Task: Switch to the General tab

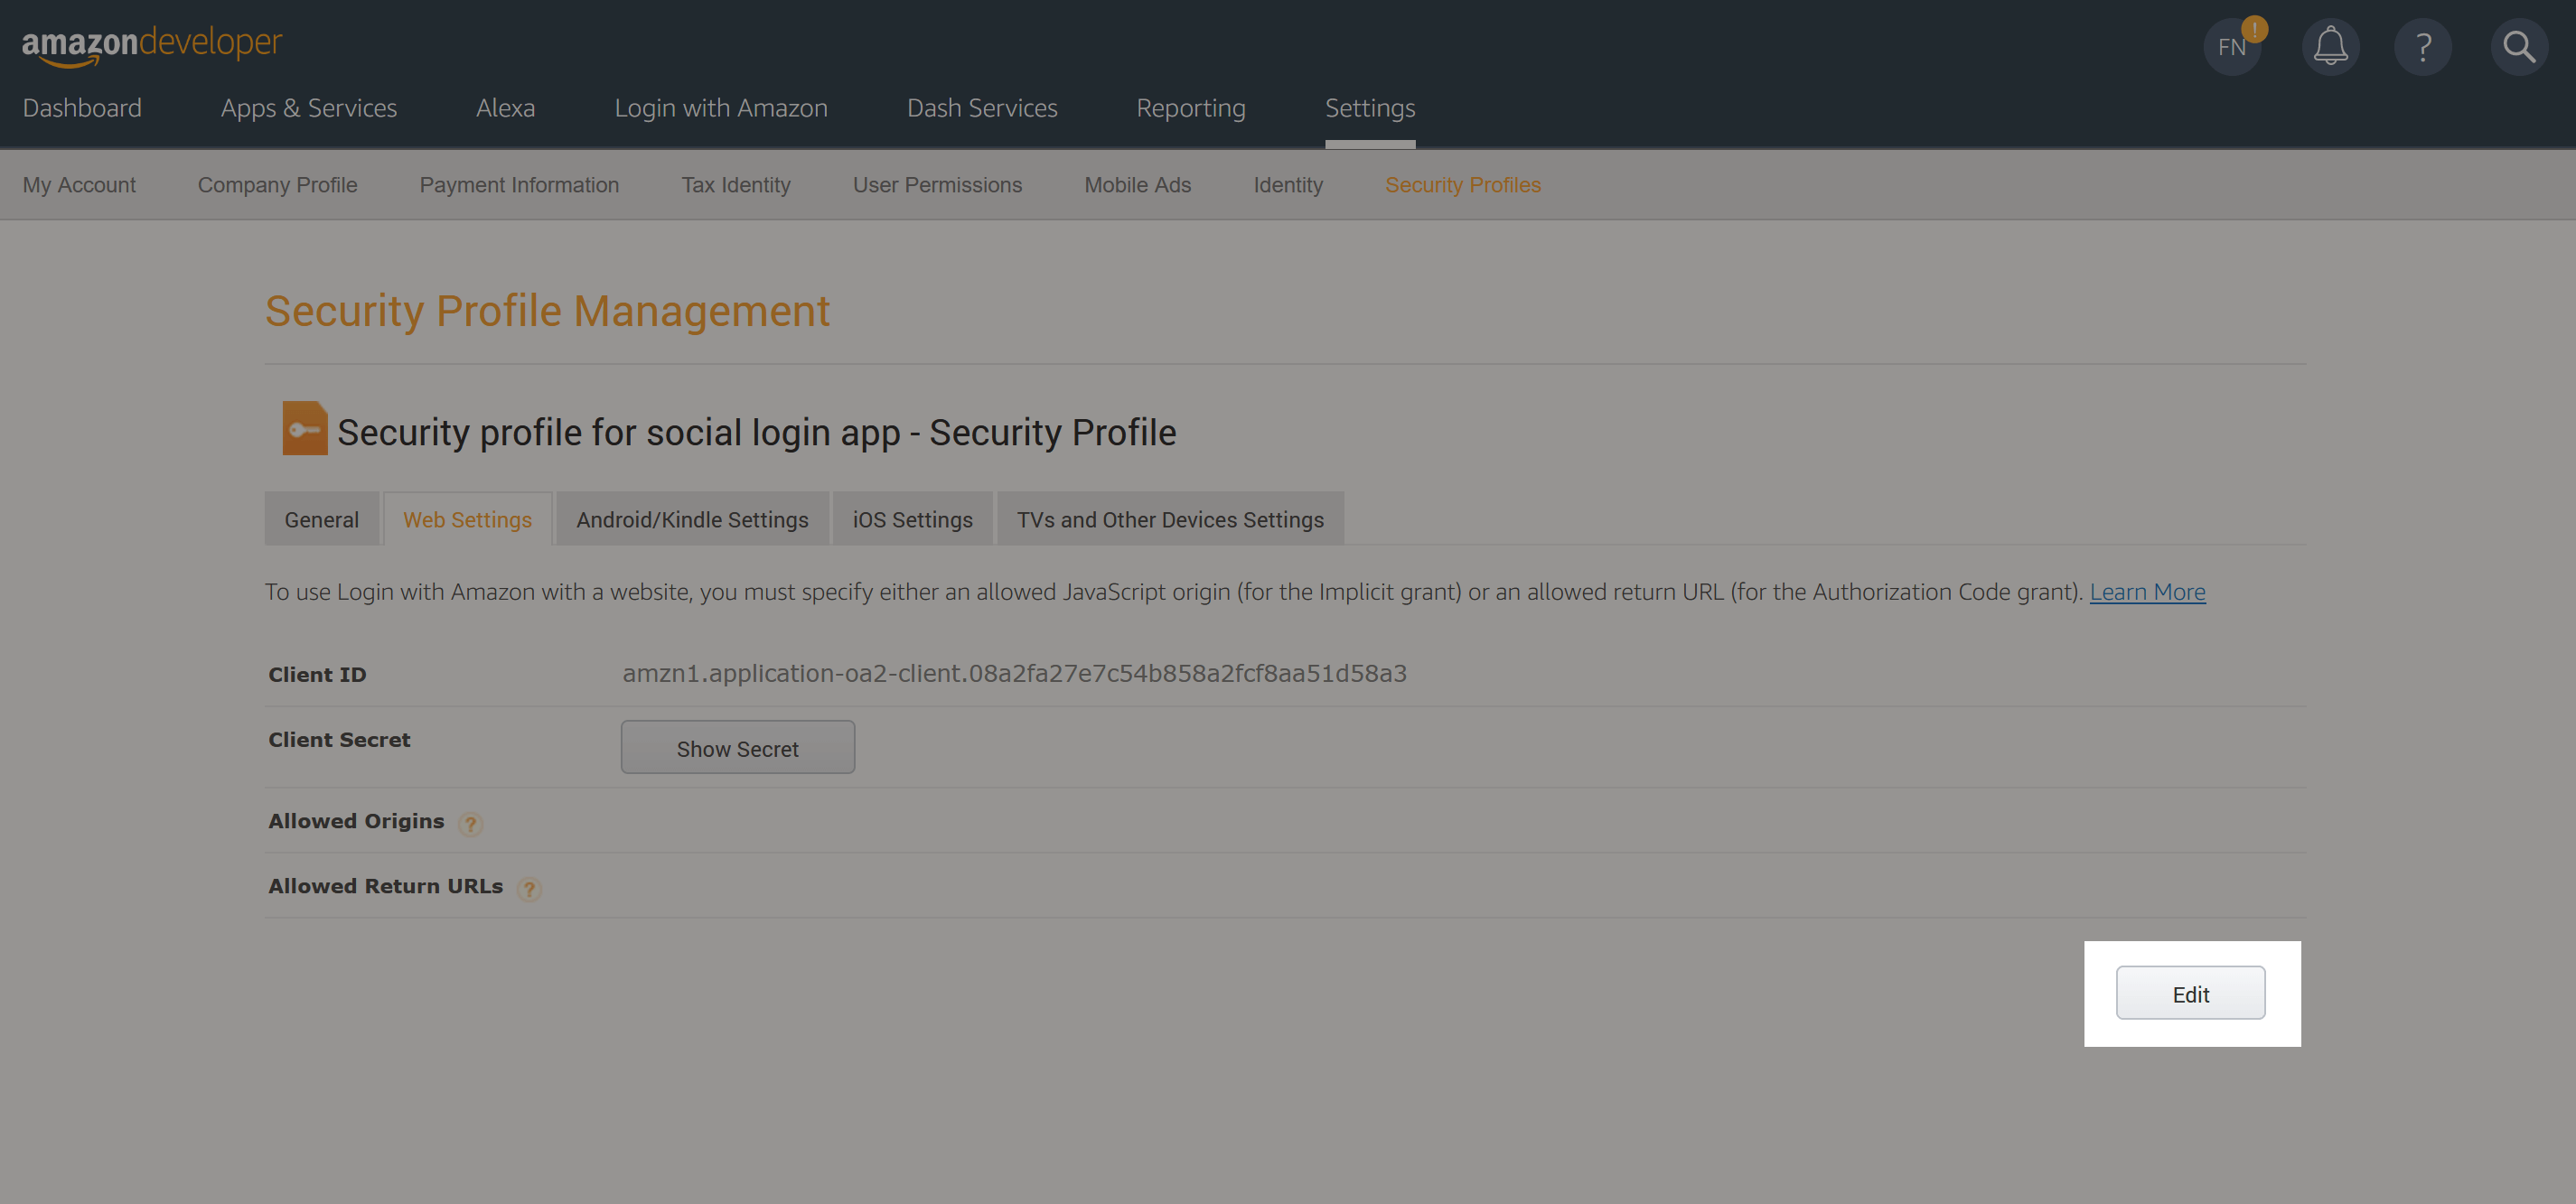Action: [x=322, y=519]
